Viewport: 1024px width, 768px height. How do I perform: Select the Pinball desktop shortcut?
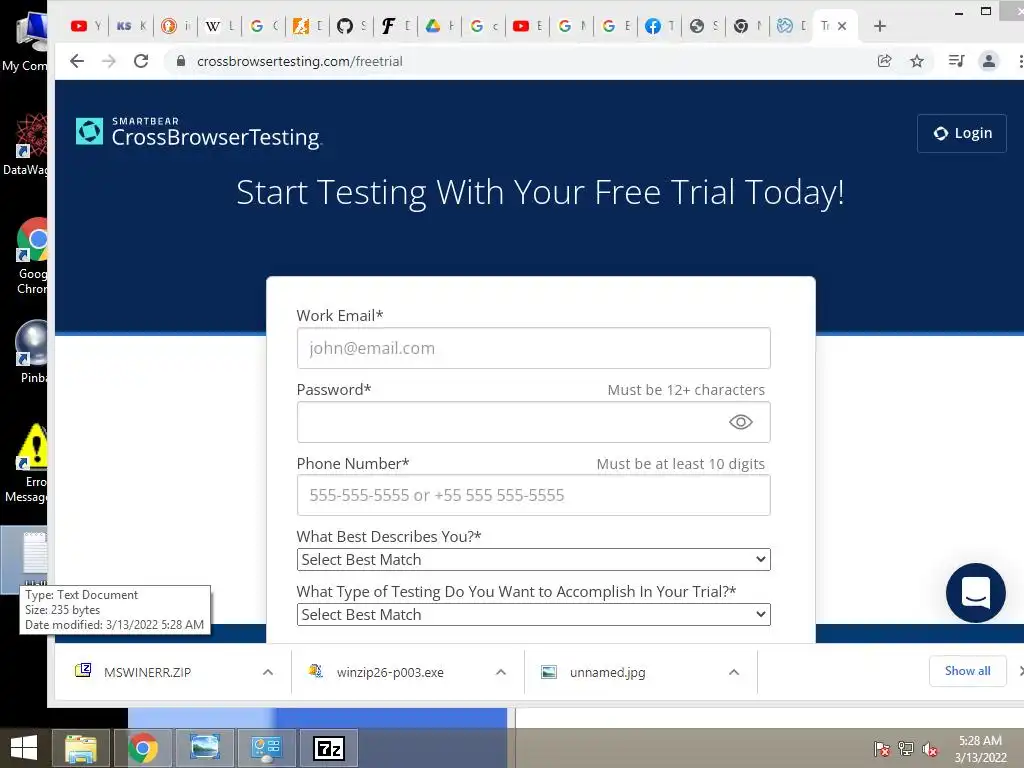[31, 351]
